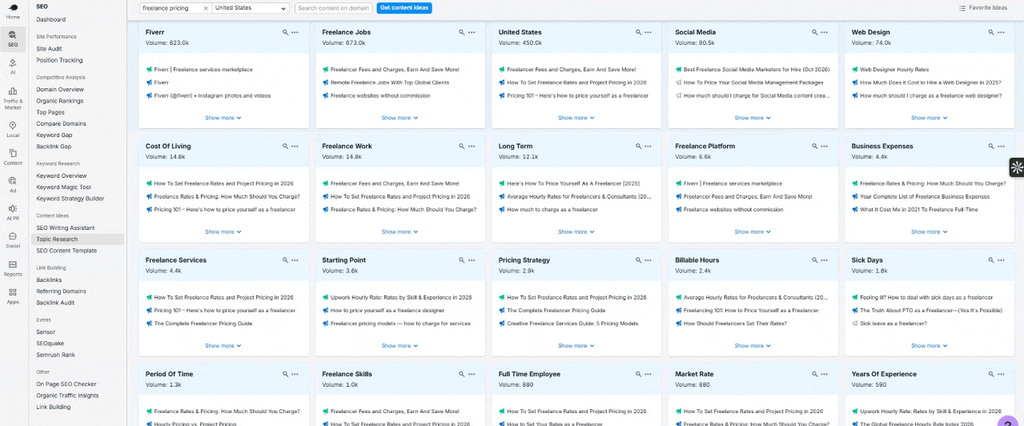Open Web Designer Hourly Rates headline
The image size is (1024, 426).
click(x=894, y=69)
